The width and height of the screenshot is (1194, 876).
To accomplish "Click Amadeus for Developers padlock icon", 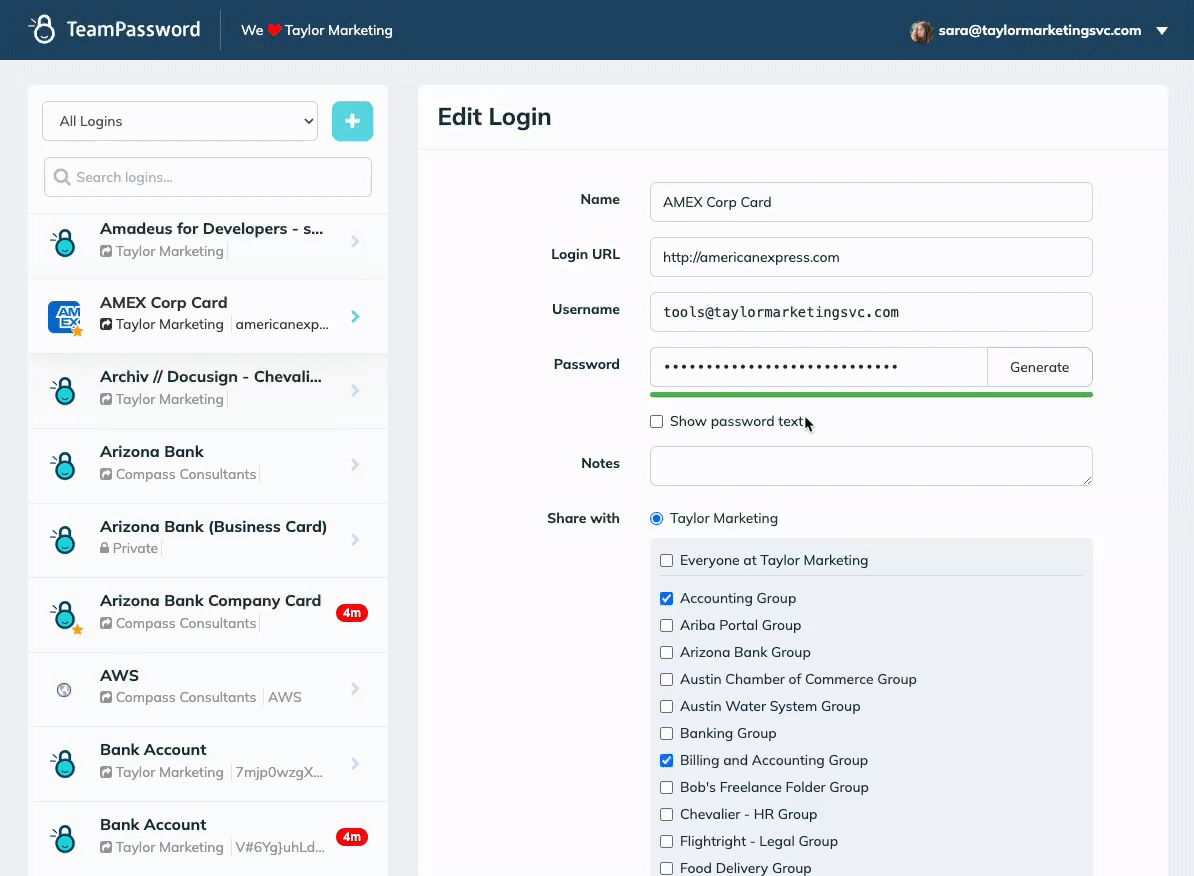I will point(65,242).
